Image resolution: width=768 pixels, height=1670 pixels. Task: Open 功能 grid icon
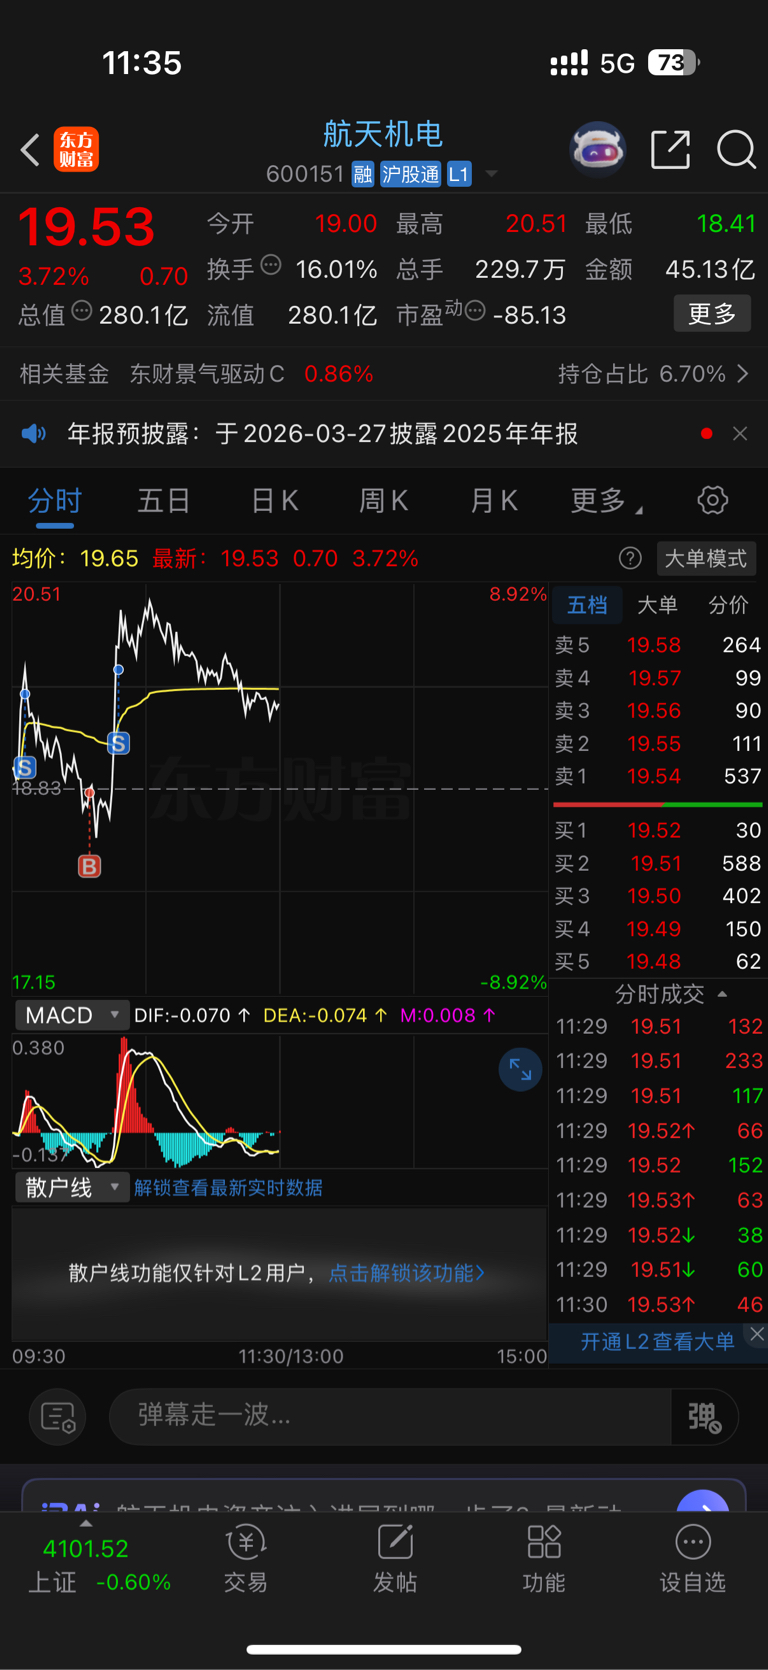click(544, 1558)
